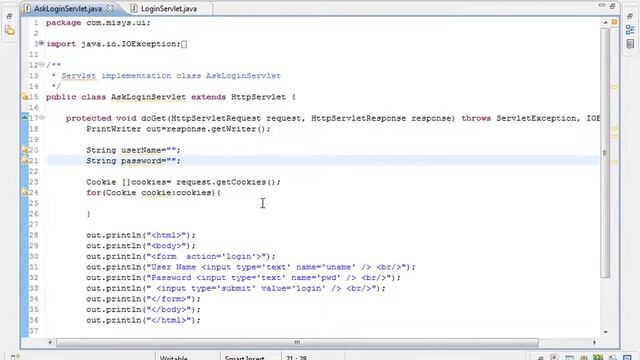Viewport: 640px width, 360px height.
Task: Click the 'protected void doGet' method signature
Action: pyautogui.click(x=116, y=118)
